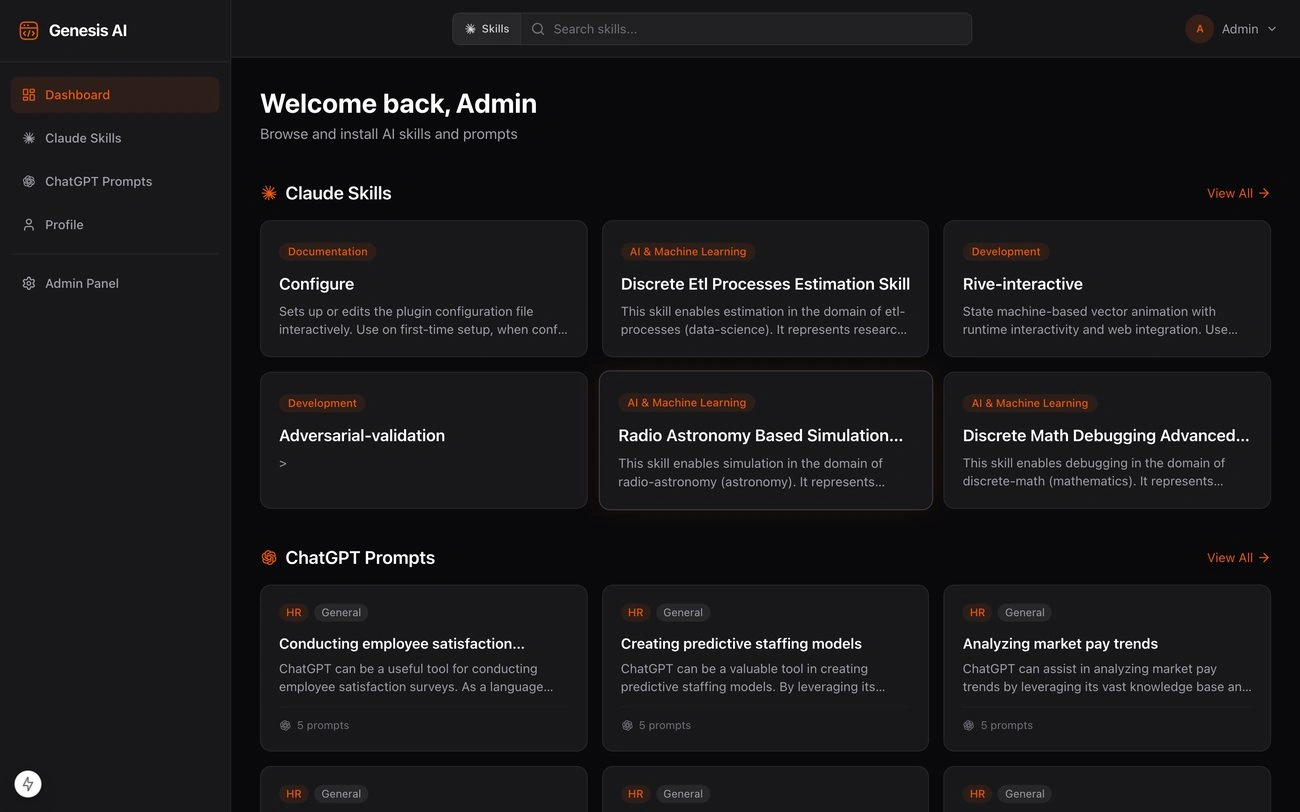Click the orange 'A' admin avatar

[1200, 29]
